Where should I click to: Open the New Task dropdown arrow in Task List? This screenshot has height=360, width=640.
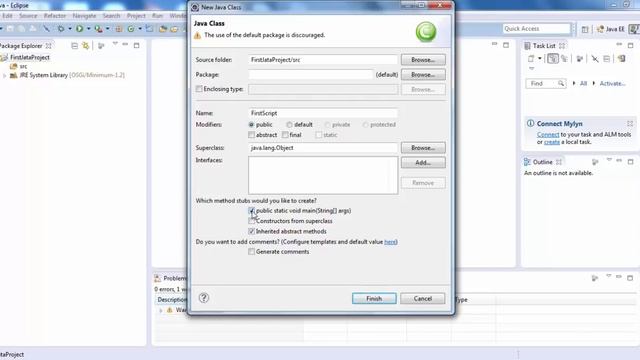[540, 59]
